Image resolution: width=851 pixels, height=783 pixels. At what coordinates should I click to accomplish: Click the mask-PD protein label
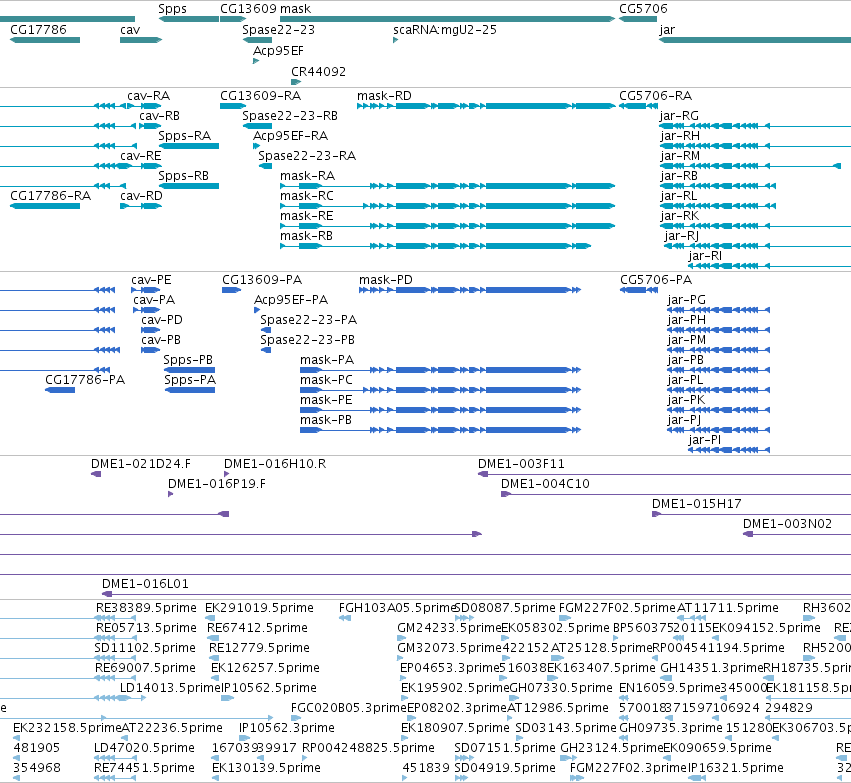386,280
